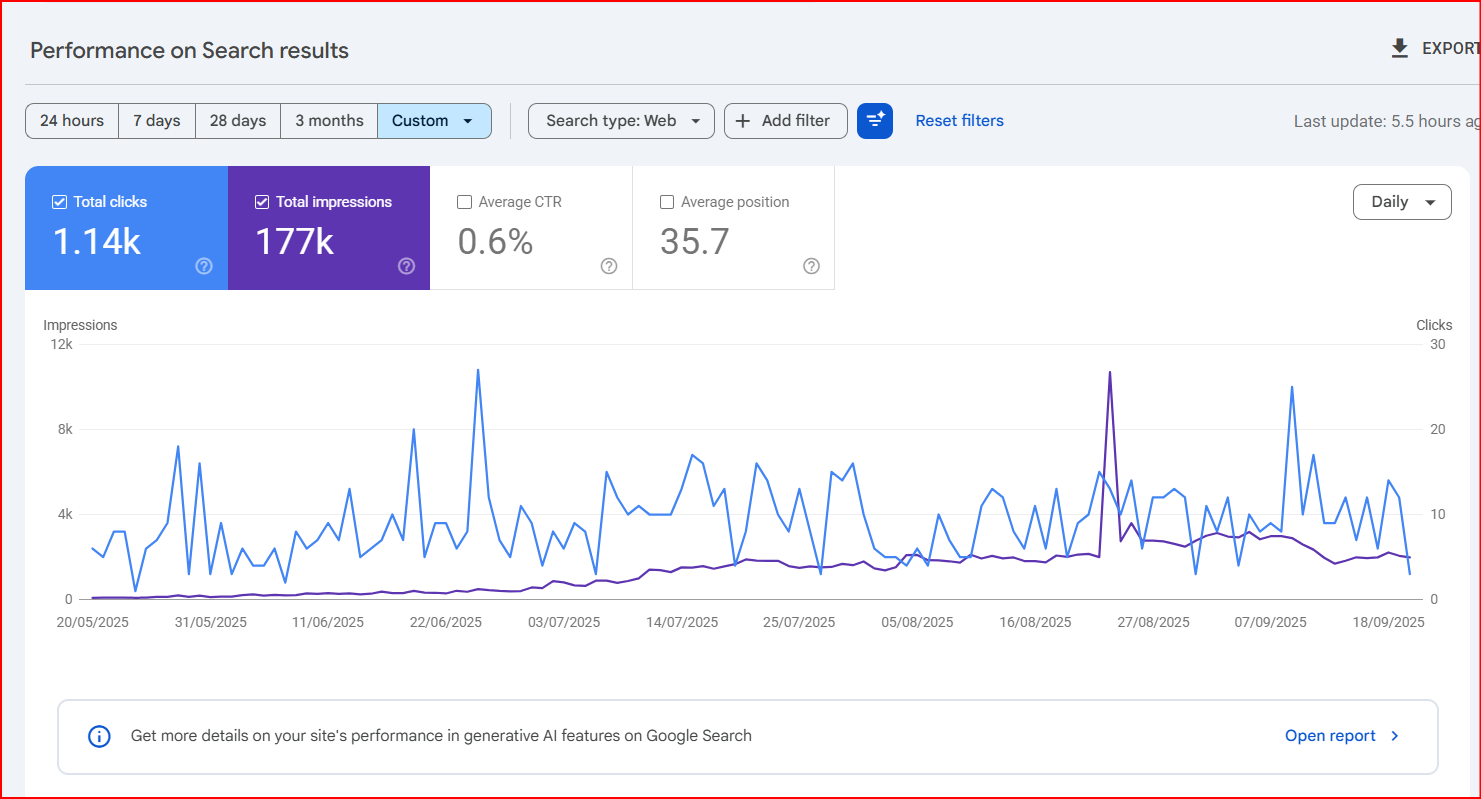Screen dimensions: 1481x799
Task: Click the 35.7 average position value
Action: click(695, 242)
